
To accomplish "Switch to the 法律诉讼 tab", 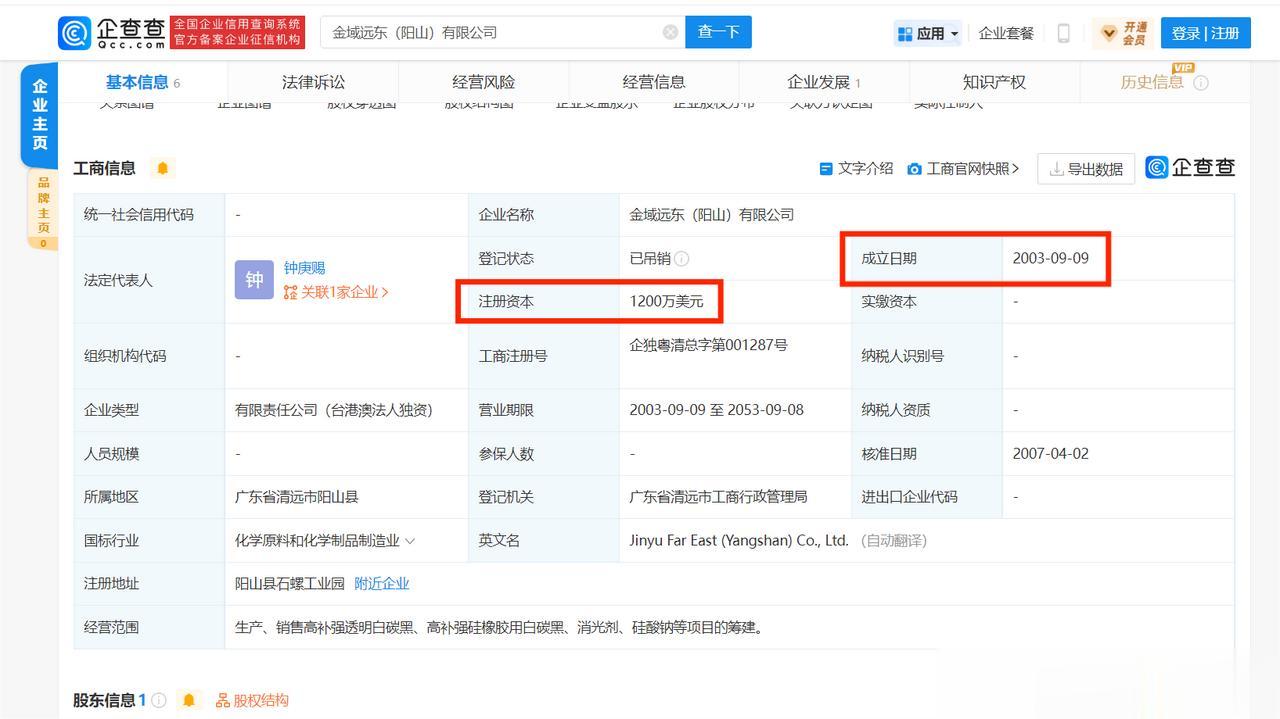I will click(313, 82).
